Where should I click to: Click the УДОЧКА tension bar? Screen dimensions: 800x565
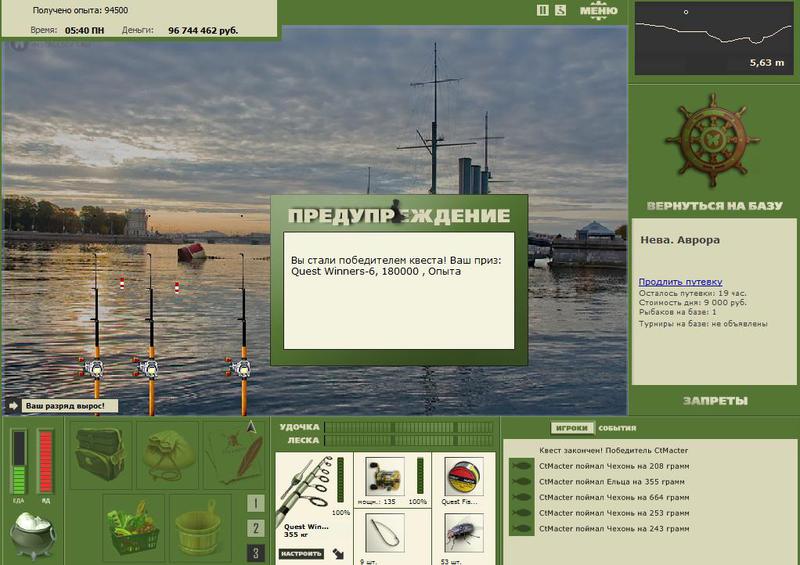click(x=409, y=427)
